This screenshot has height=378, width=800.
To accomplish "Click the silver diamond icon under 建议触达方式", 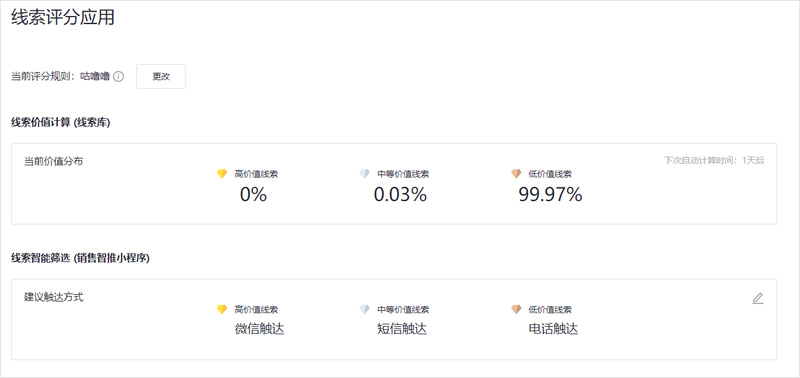I will [x=364, y=309].
